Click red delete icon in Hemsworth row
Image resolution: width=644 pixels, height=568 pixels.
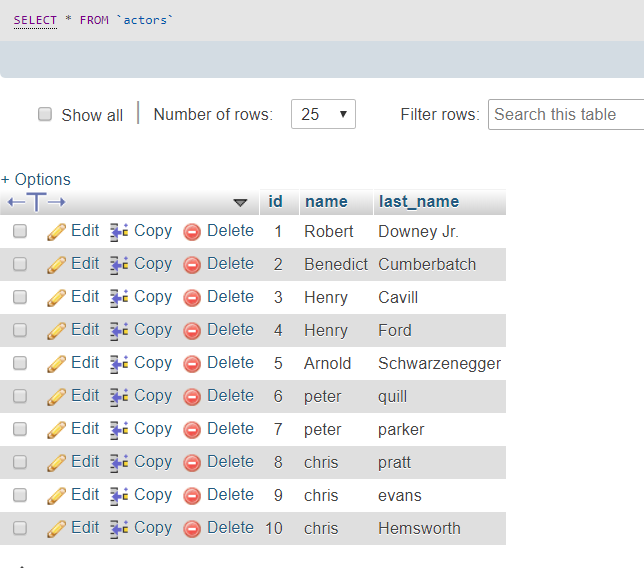click(192, 529)
